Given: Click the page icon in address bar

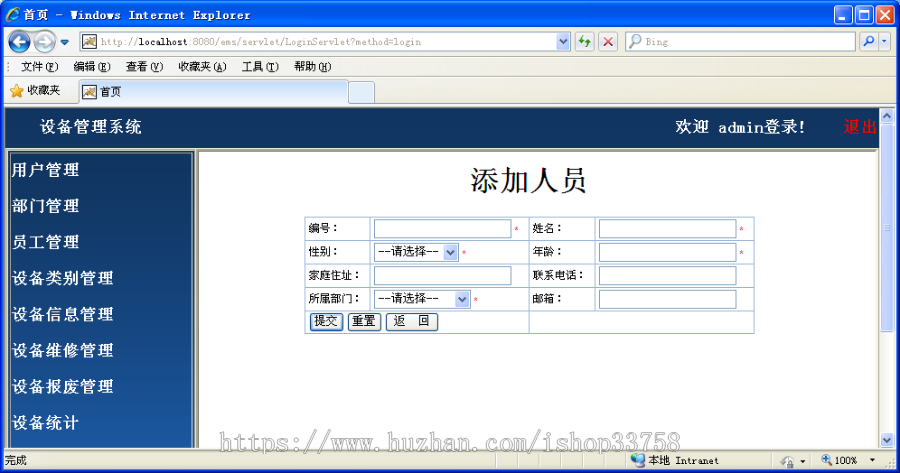Looking at the screenshot, I should pos(89,41).
